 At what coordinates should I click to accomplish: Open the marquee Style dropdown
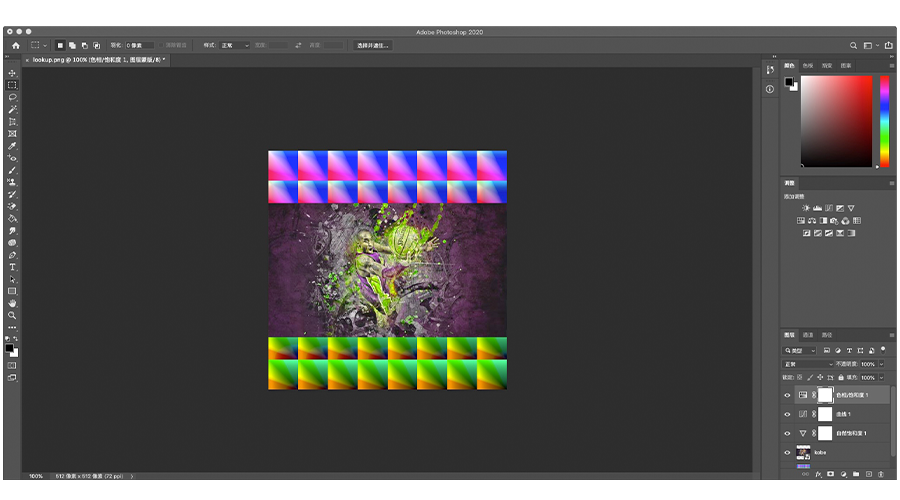click(x=235, y=45)
